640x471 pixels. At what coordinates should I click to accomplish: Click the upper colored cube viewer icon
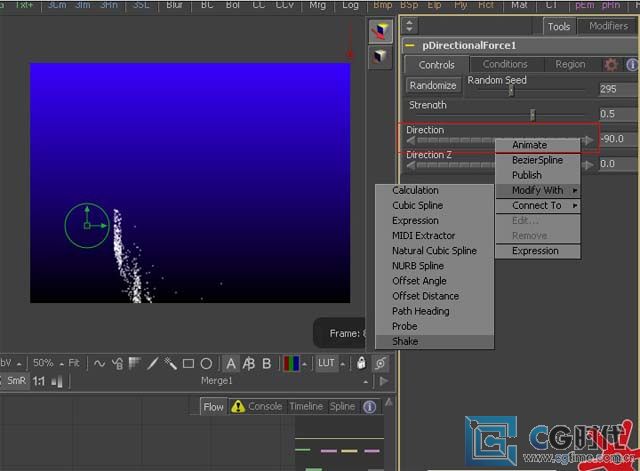click(380, 31)
